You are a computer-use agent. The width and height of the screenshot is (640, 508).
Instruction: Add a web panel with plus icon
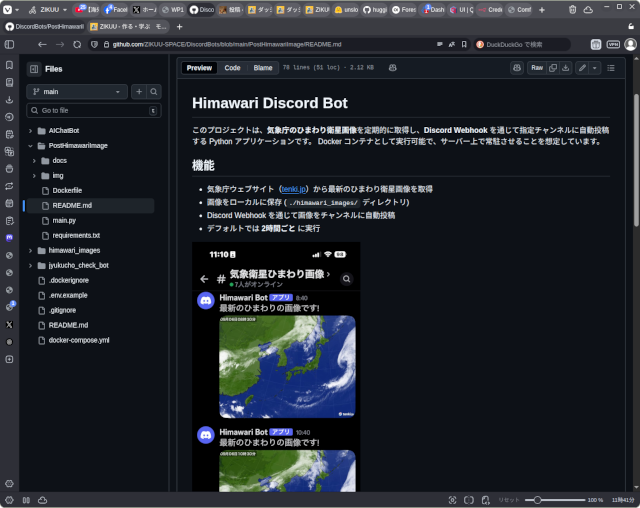[x=9, y=359]
